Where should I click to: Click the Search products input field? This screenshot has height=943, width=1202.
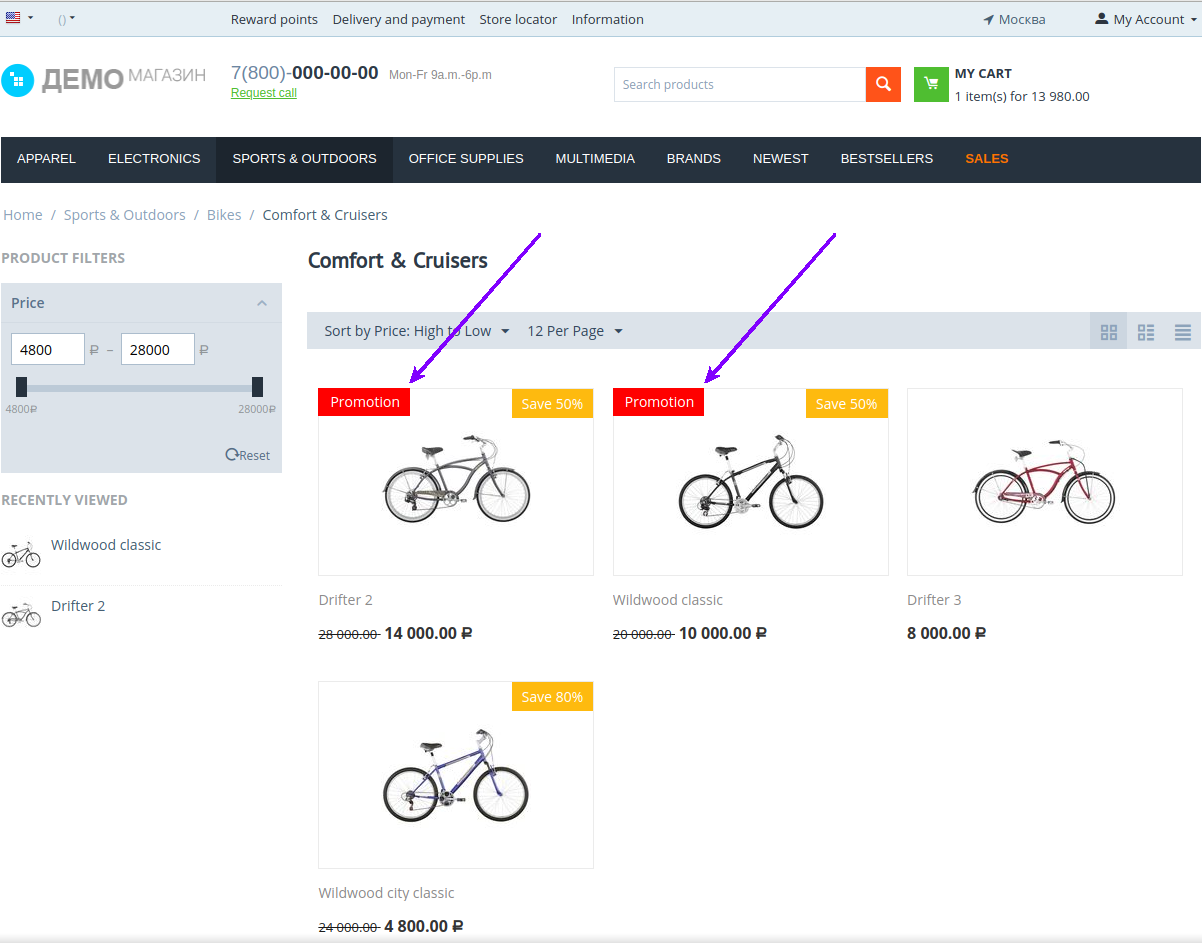tap(739, 85)
